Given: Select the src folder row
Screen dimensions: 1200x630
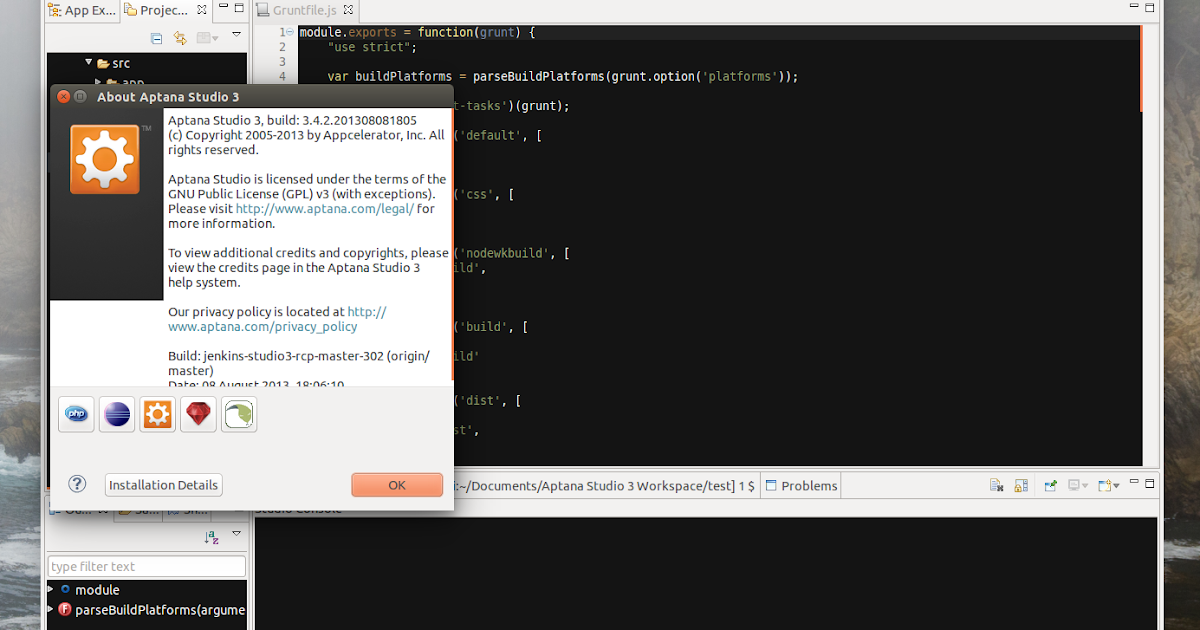Looking at the screenshot, I should click(x=146, y=63).
